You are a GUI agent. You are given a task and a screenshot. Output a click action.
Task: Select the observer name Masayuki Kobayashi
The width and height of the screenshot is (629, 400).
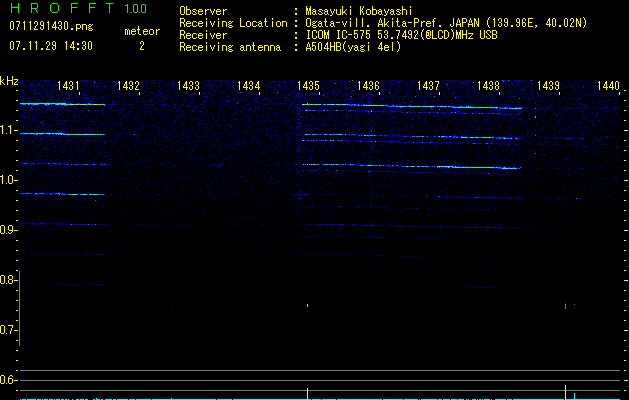[359, 11]
